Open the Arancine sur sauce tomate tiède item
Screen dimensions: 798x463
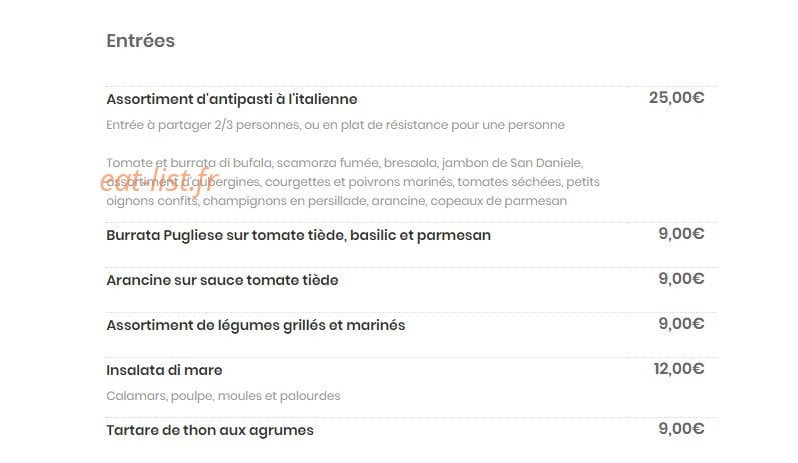(x=222, y=280)
